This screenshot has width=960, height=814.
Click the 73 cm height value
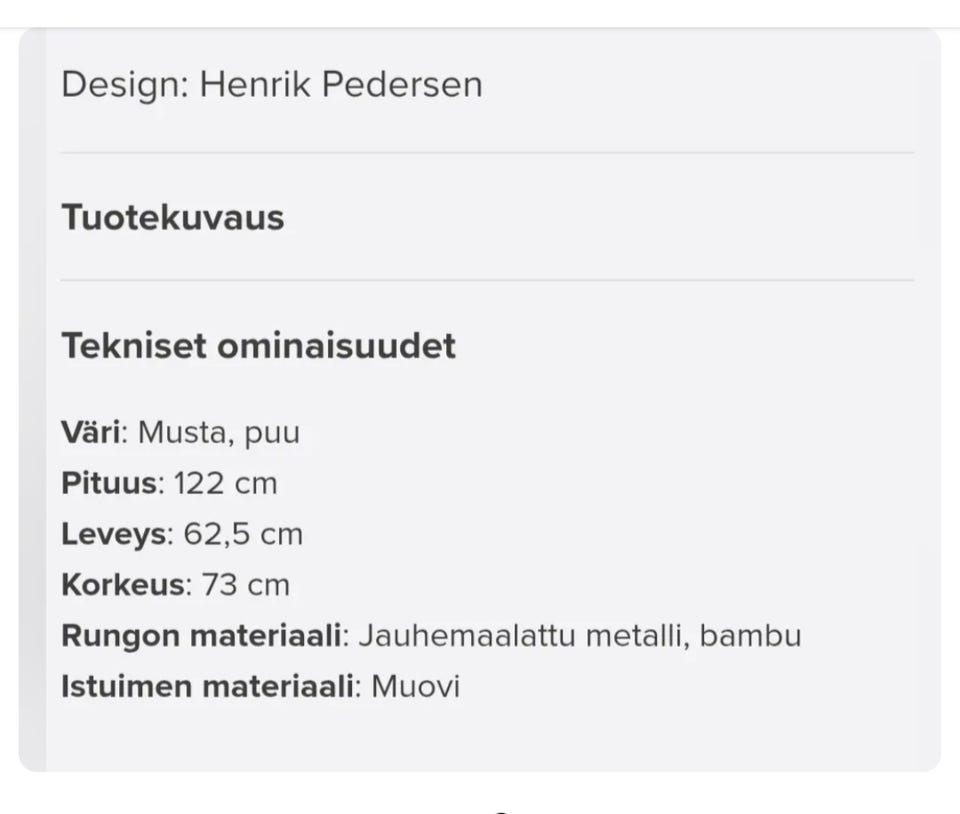click(246, 585)
